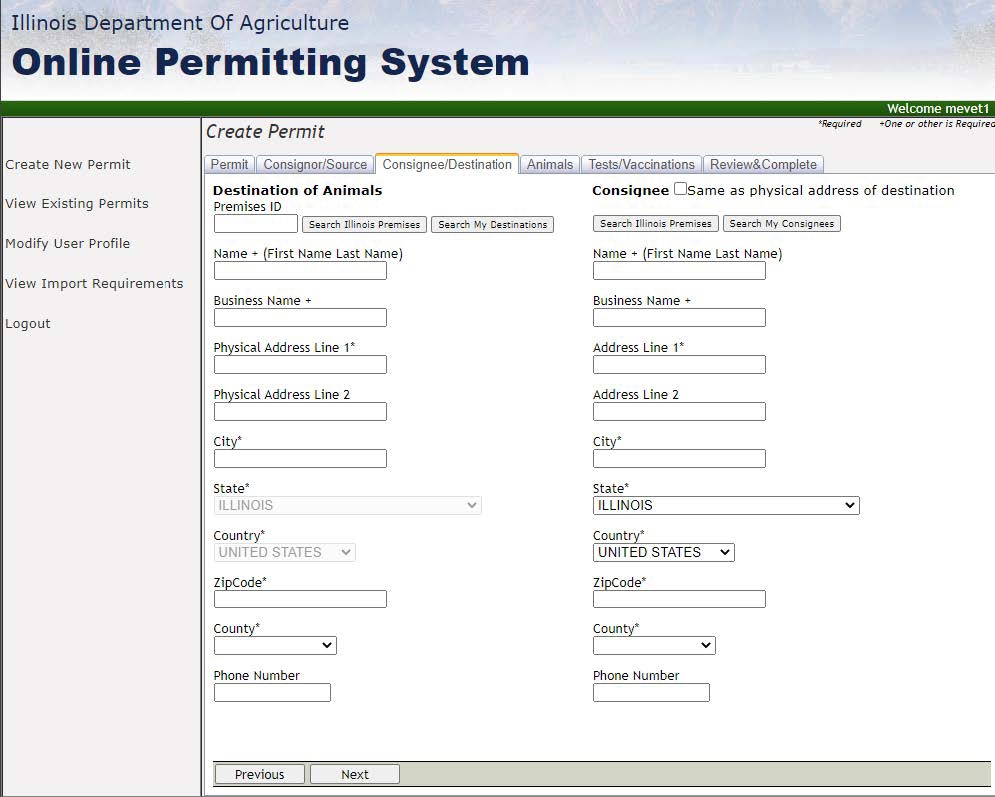Viewport: 995px width, 797px height.
Task: Click the 'Welcome mevet1' text
Action: (937, 109)
